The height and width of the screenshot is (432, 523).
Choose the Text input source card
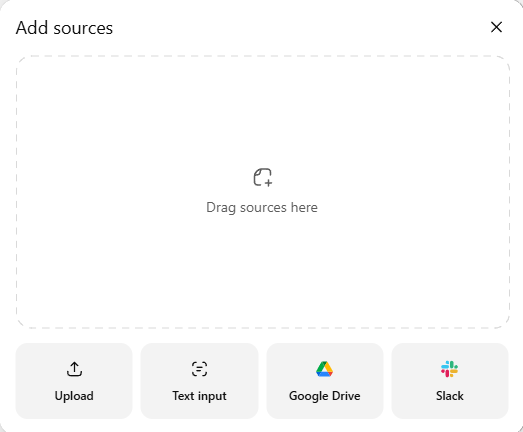(199, 381)
